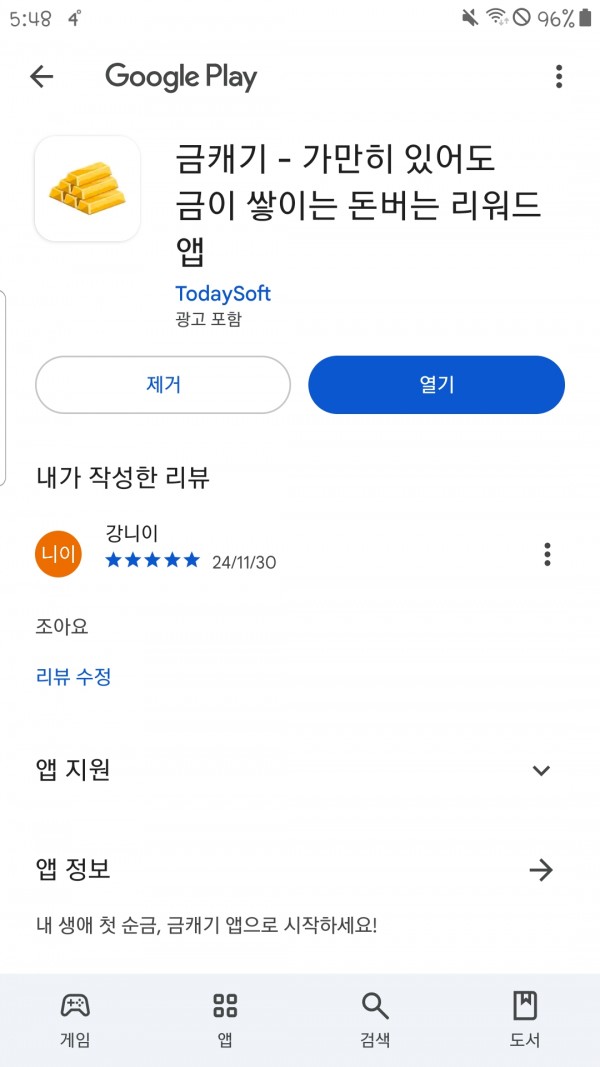Switch to the 도서 books tab
Viewport: 600px width, 1067px height.
click(x=524, y=1019)
